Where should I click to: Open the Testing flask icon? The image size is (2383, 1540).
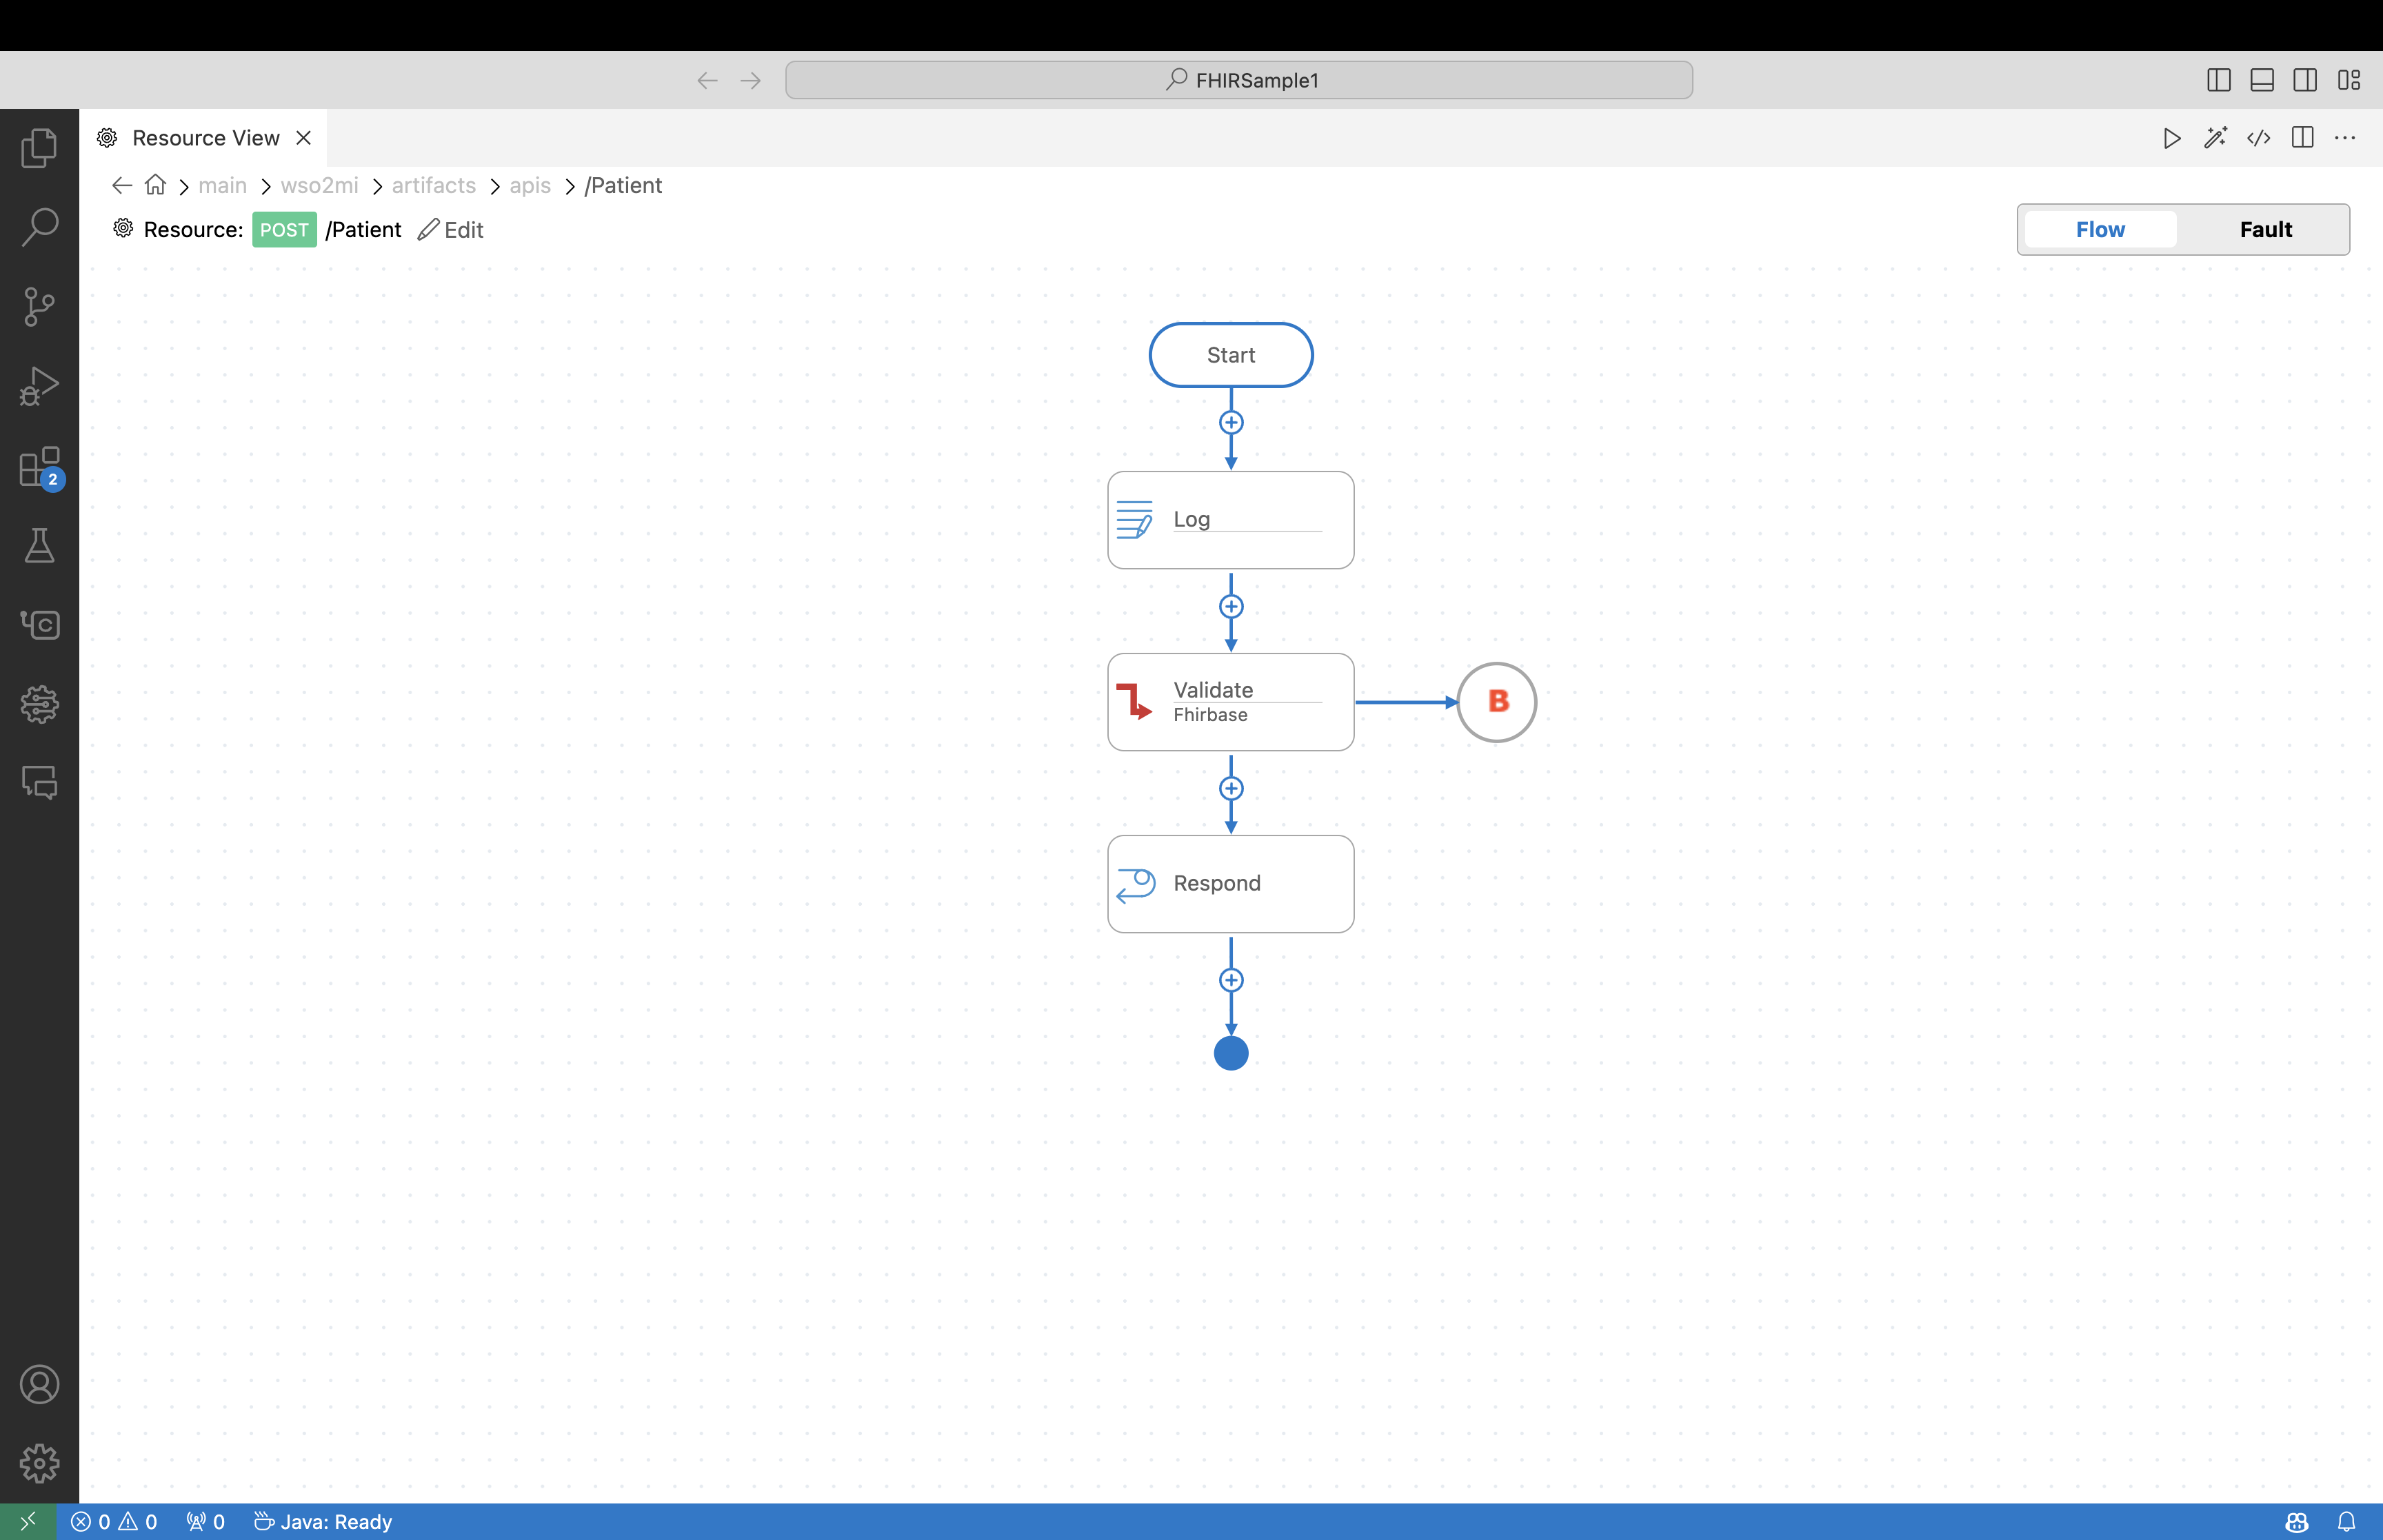(39, 546)
